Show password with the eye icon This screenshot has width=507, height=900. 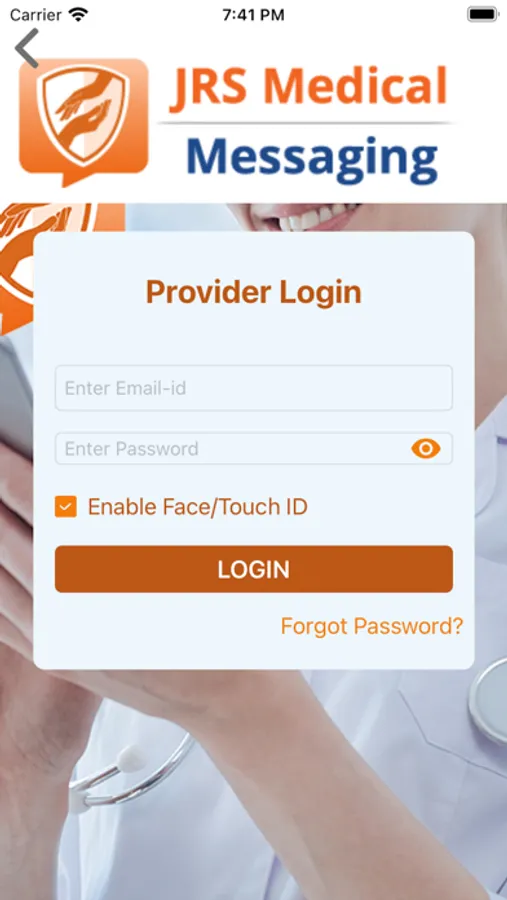click(425, 448)
